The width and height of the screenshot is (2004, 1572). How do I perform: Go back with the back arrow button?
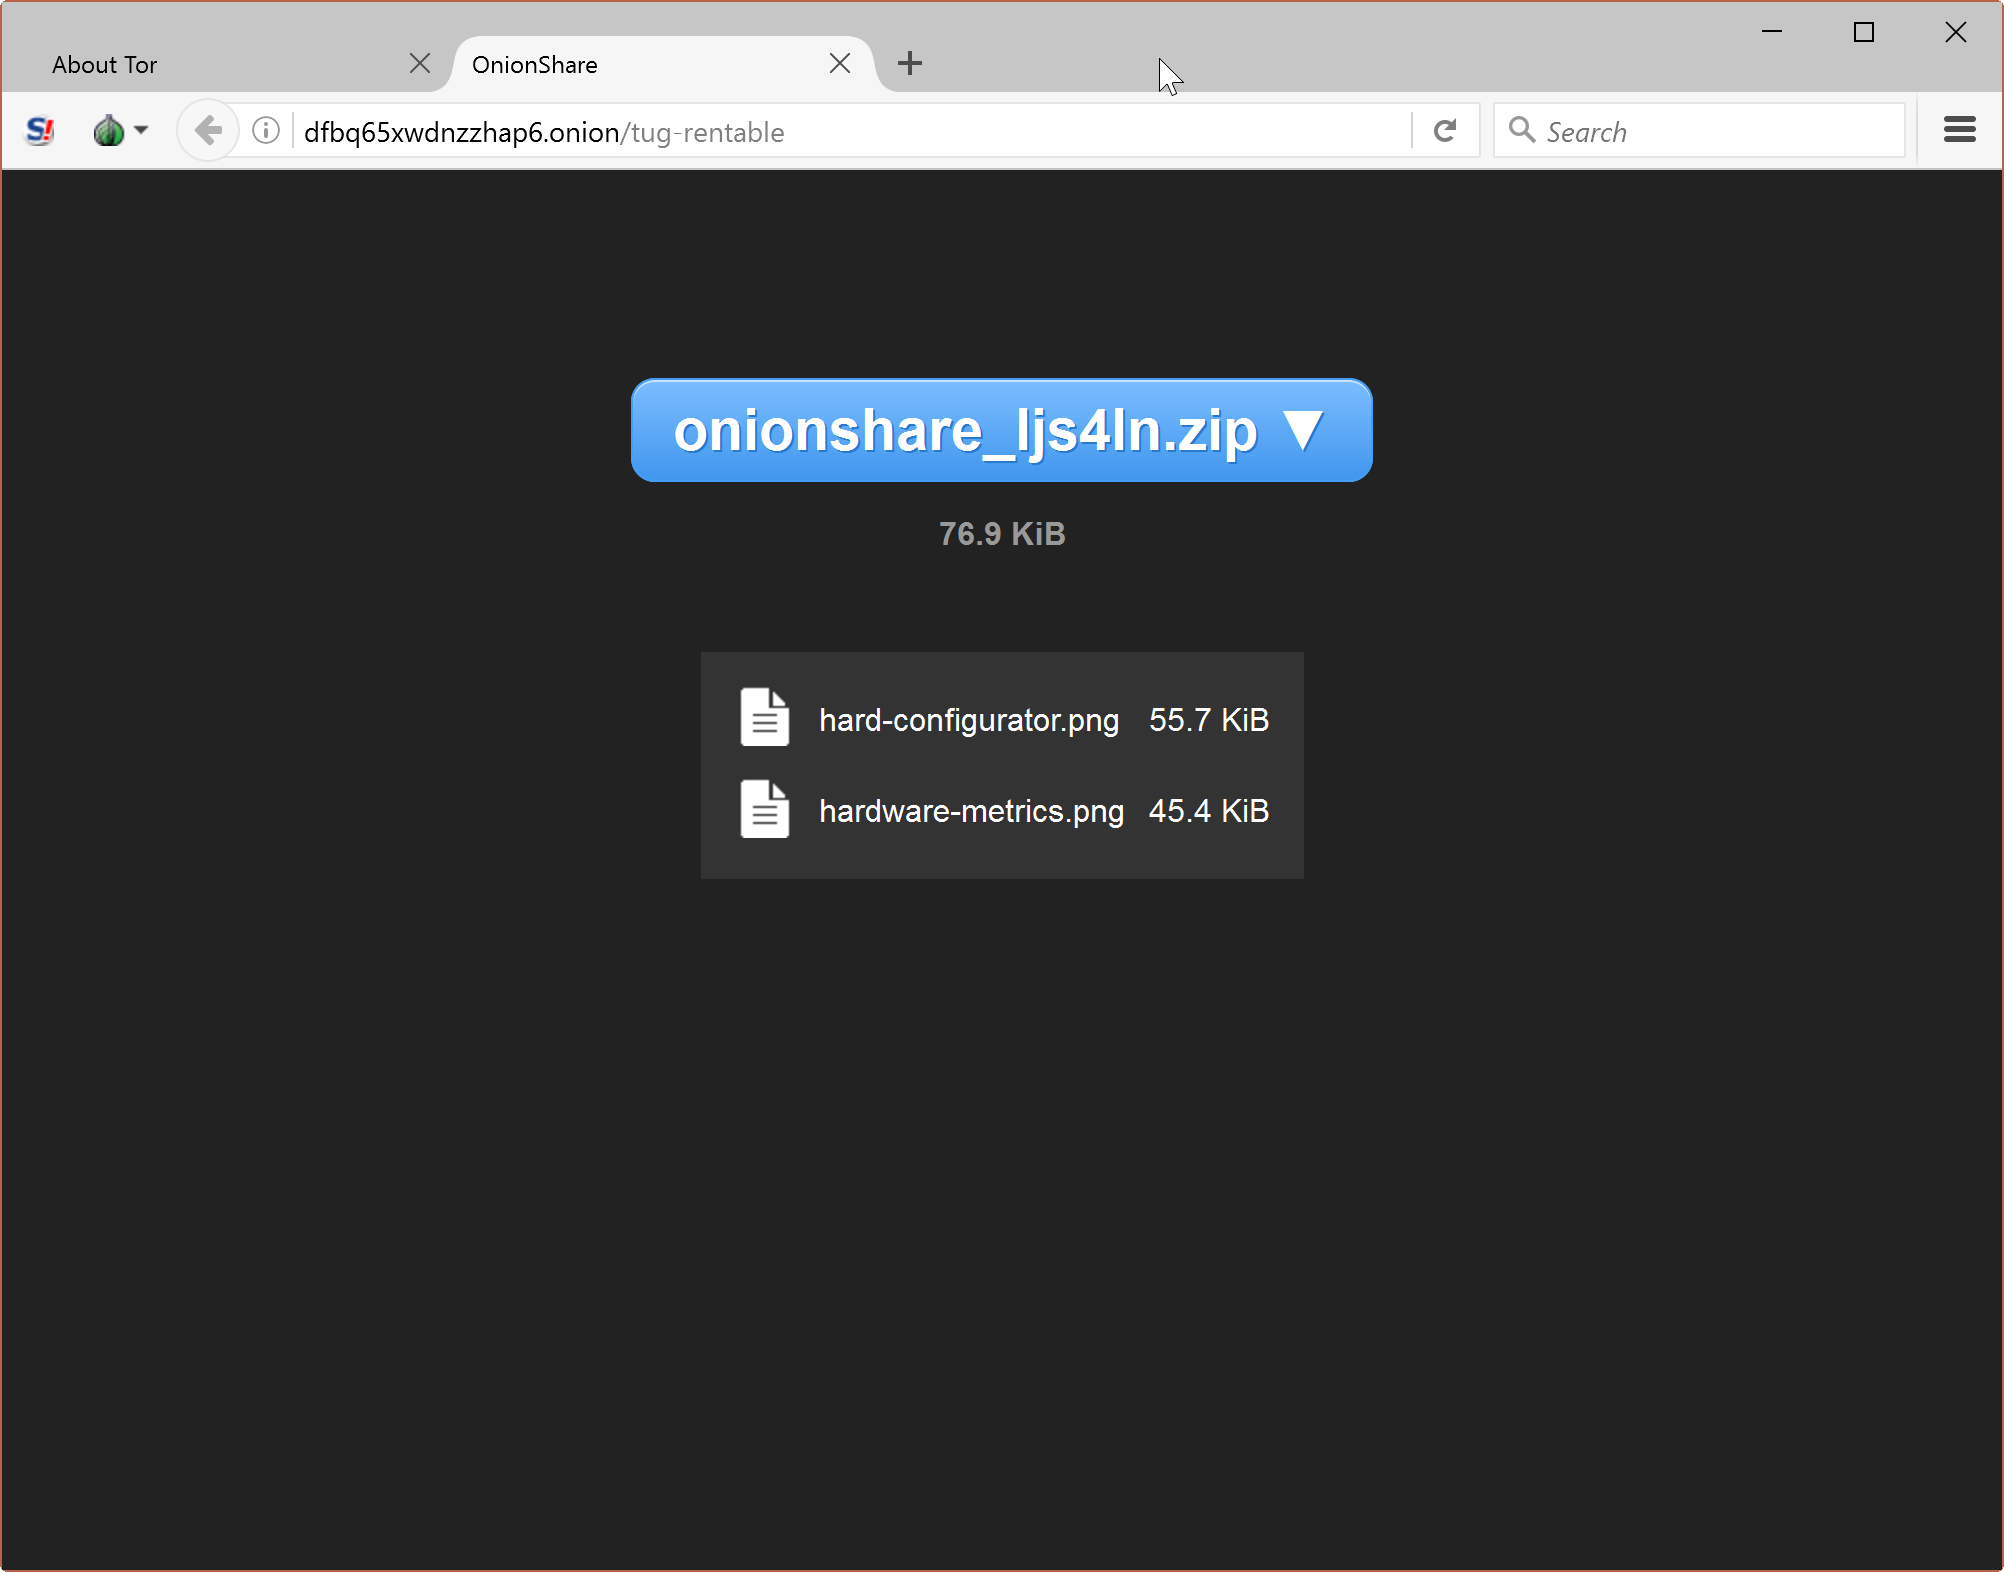point(208,131)
